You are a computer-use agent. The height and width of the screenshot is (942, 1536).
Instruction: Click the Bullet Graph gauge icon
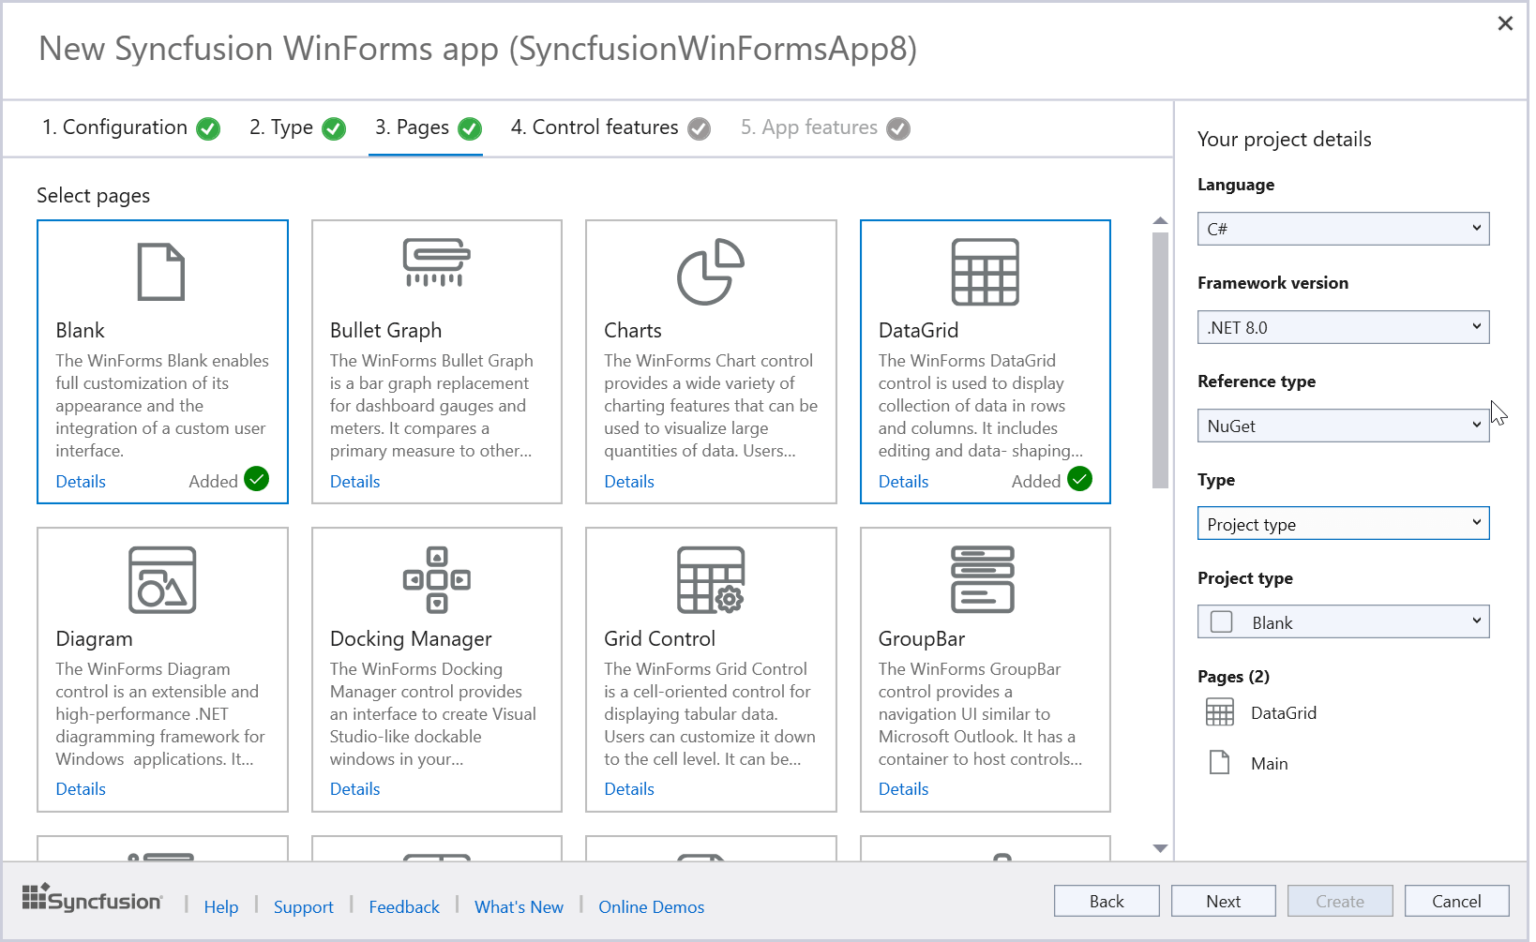tap(436, 262)
